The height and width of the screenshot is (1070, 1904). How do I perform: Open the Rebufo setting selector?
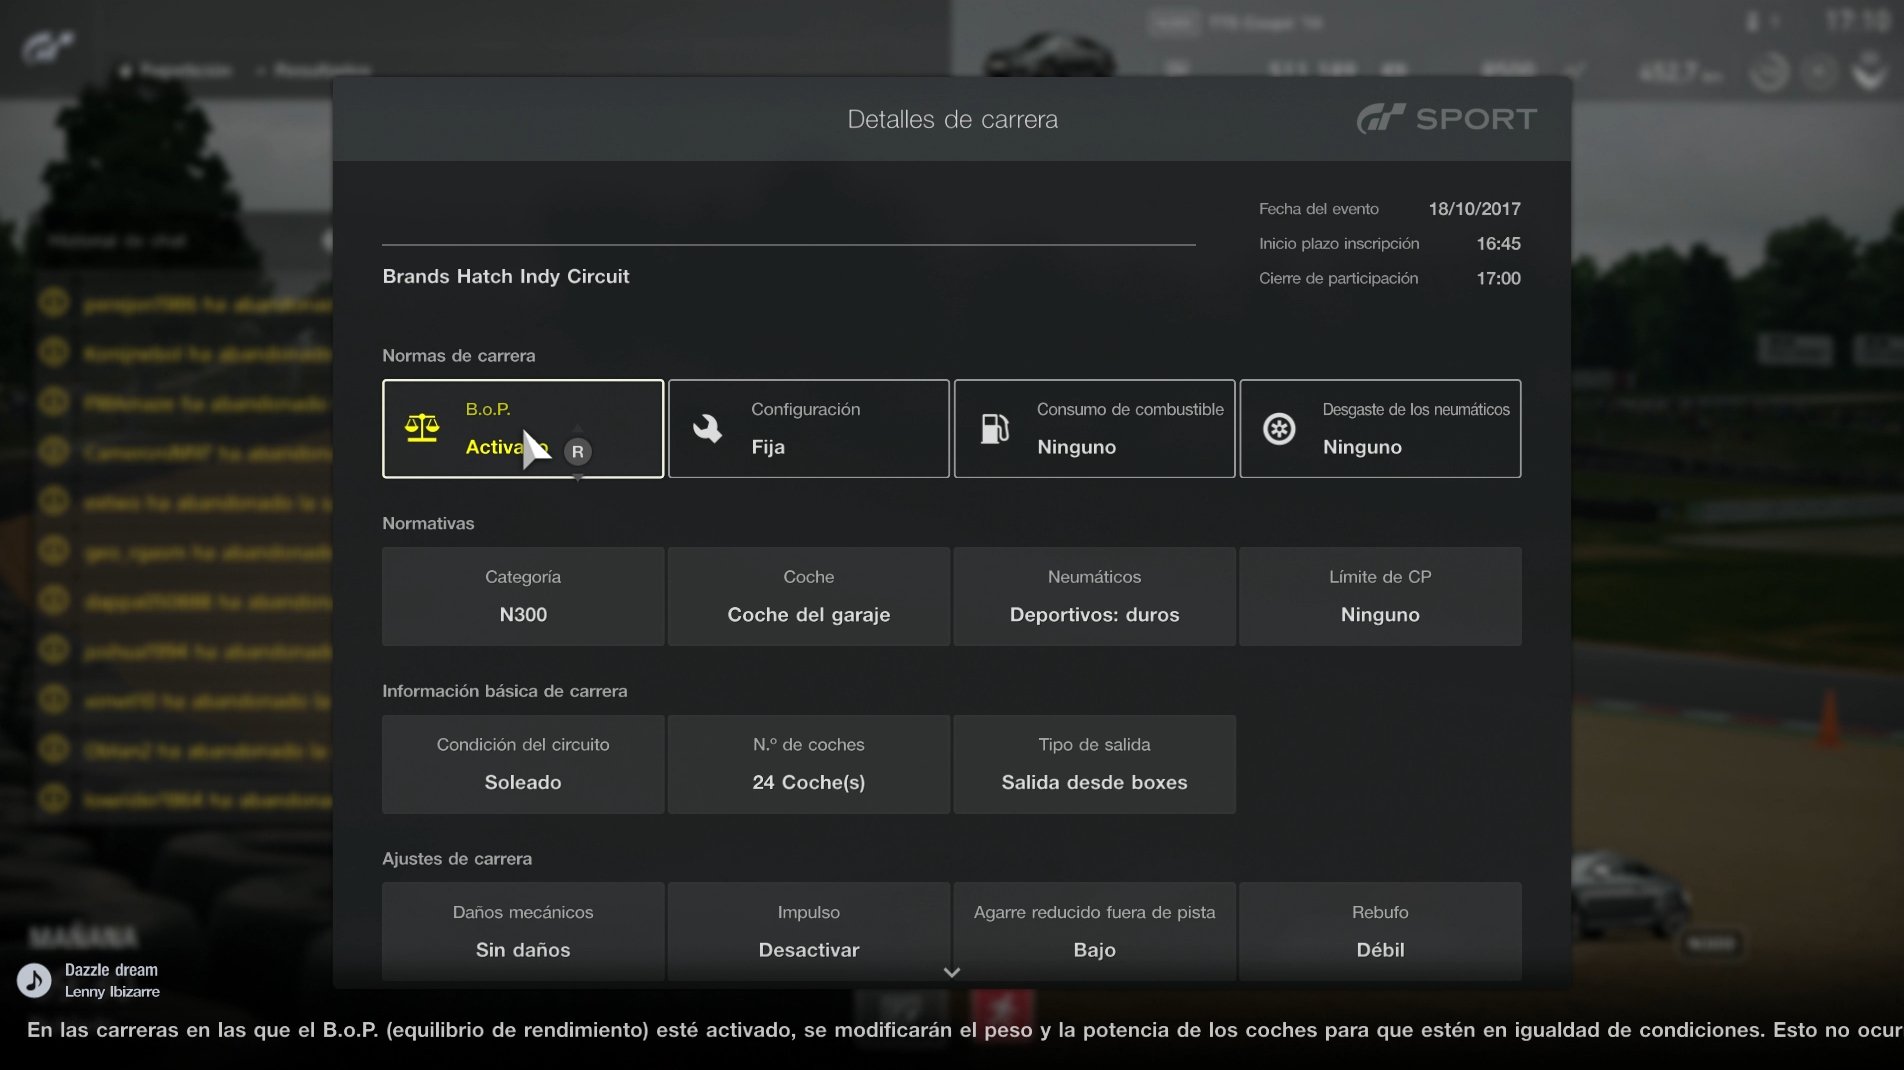coord(1380,931)
